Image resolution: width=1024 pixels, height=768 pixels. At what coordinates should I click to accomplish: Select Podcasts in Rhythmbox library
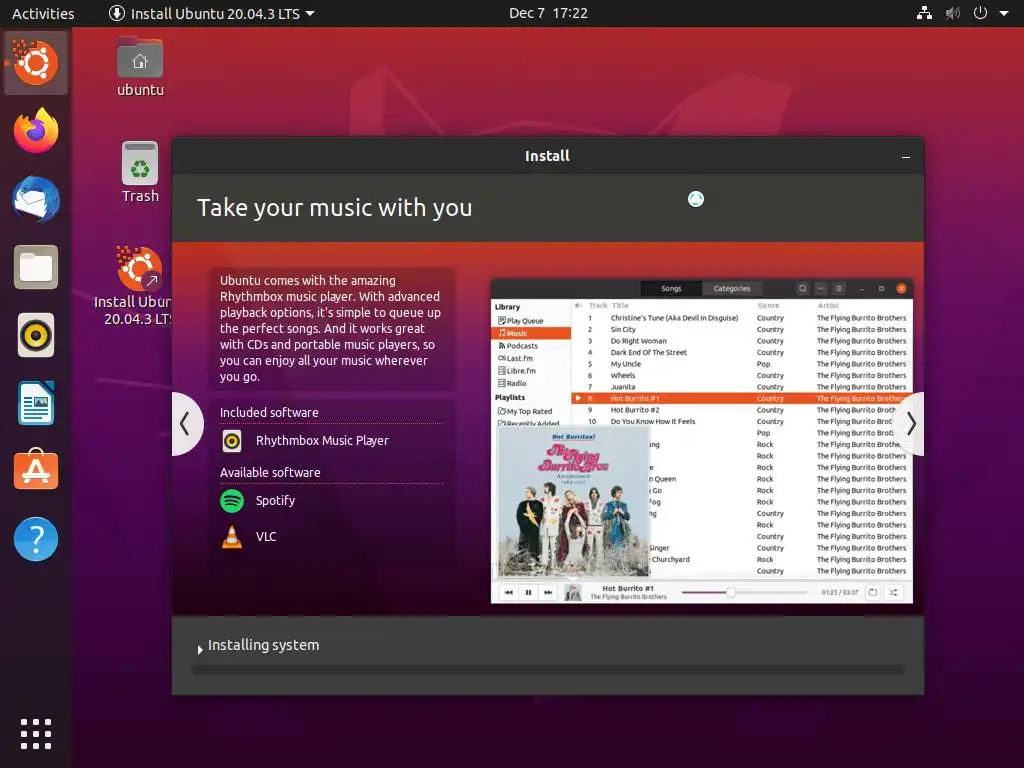click(518, 345)
